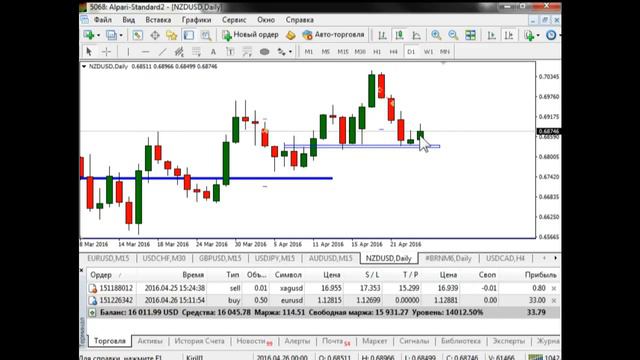Tile chart windows icon
Viewport: 640px width, 360px height.
470,35
